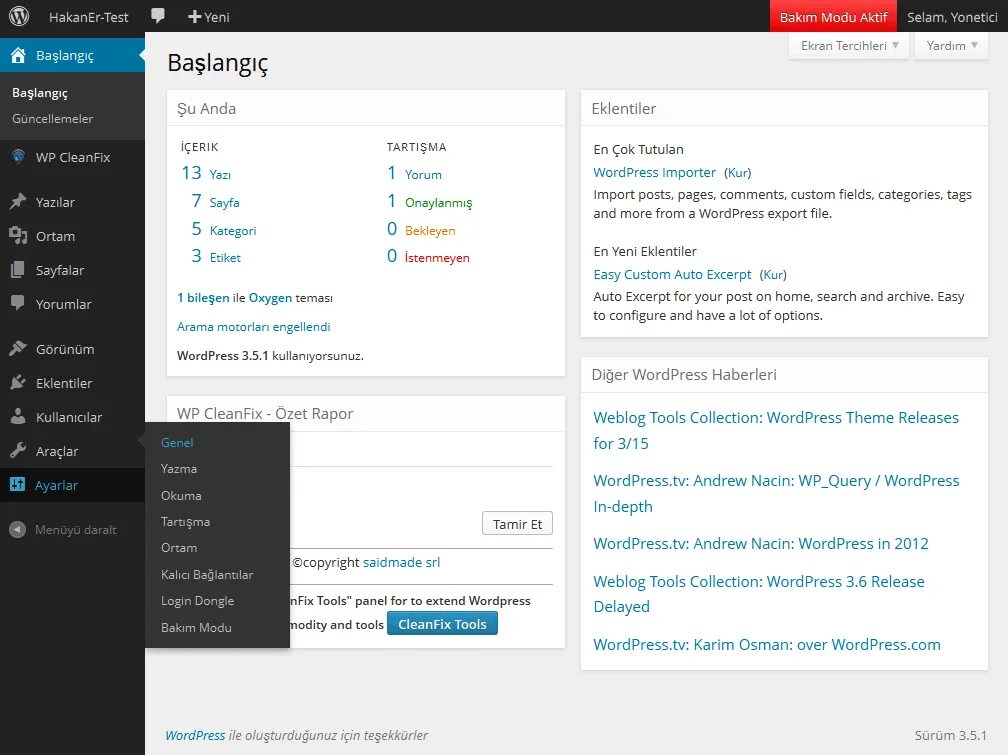Click Arama motorları engellendi link
Screen dimensions: 1008x755
(253, 327)
